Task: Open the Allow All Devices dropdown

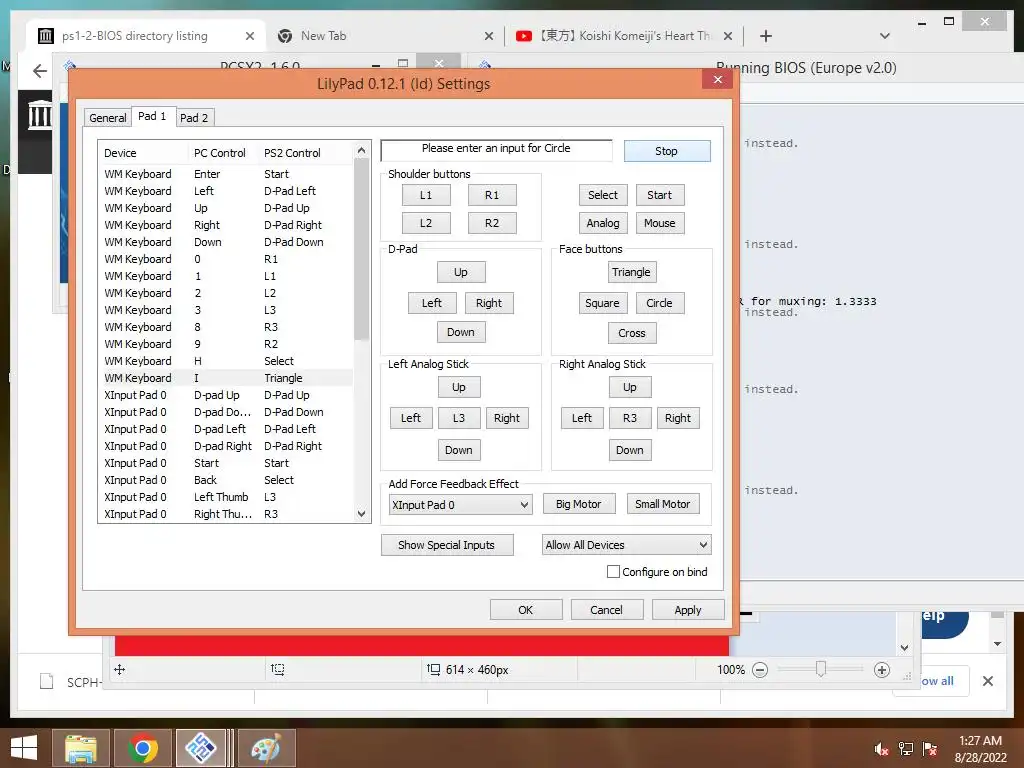Action: [x=626, y=545]
